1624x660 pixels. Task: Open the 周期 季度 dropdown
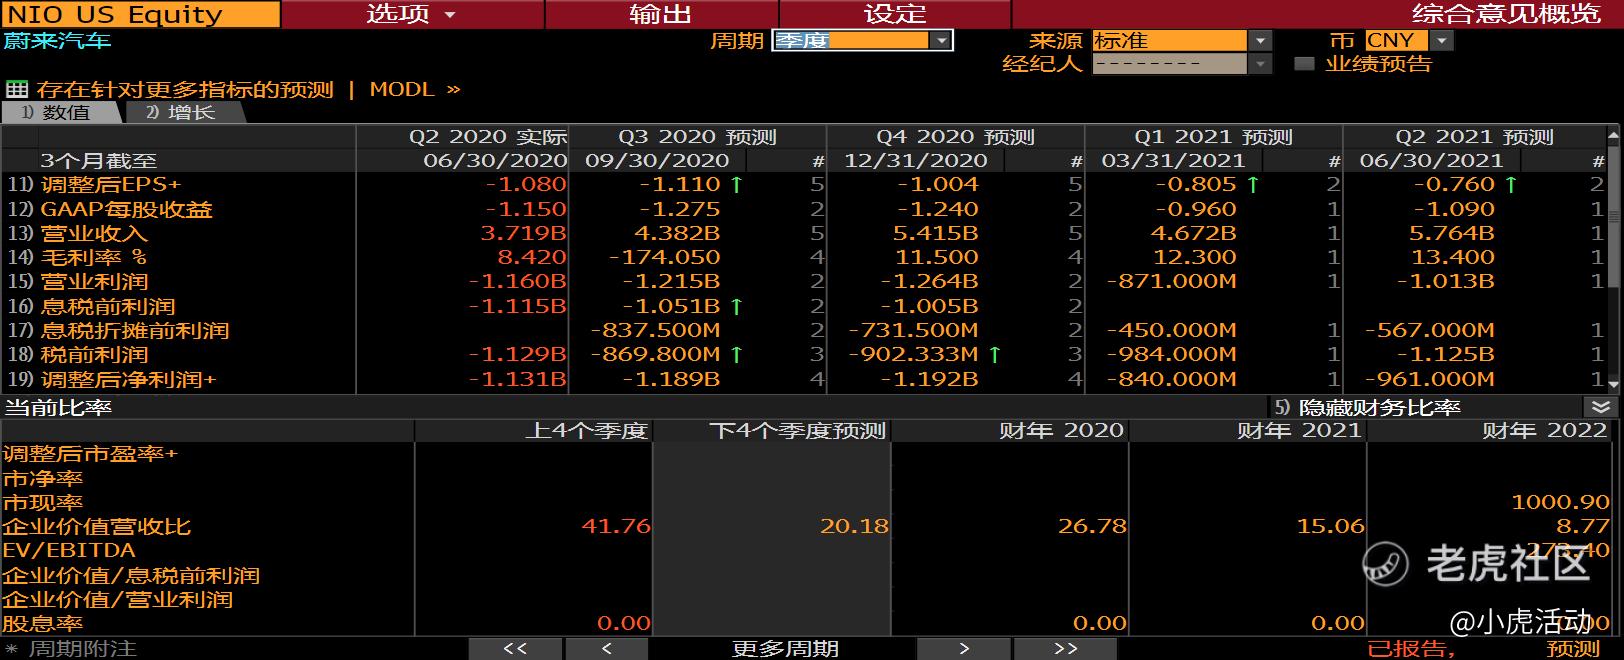862,40
